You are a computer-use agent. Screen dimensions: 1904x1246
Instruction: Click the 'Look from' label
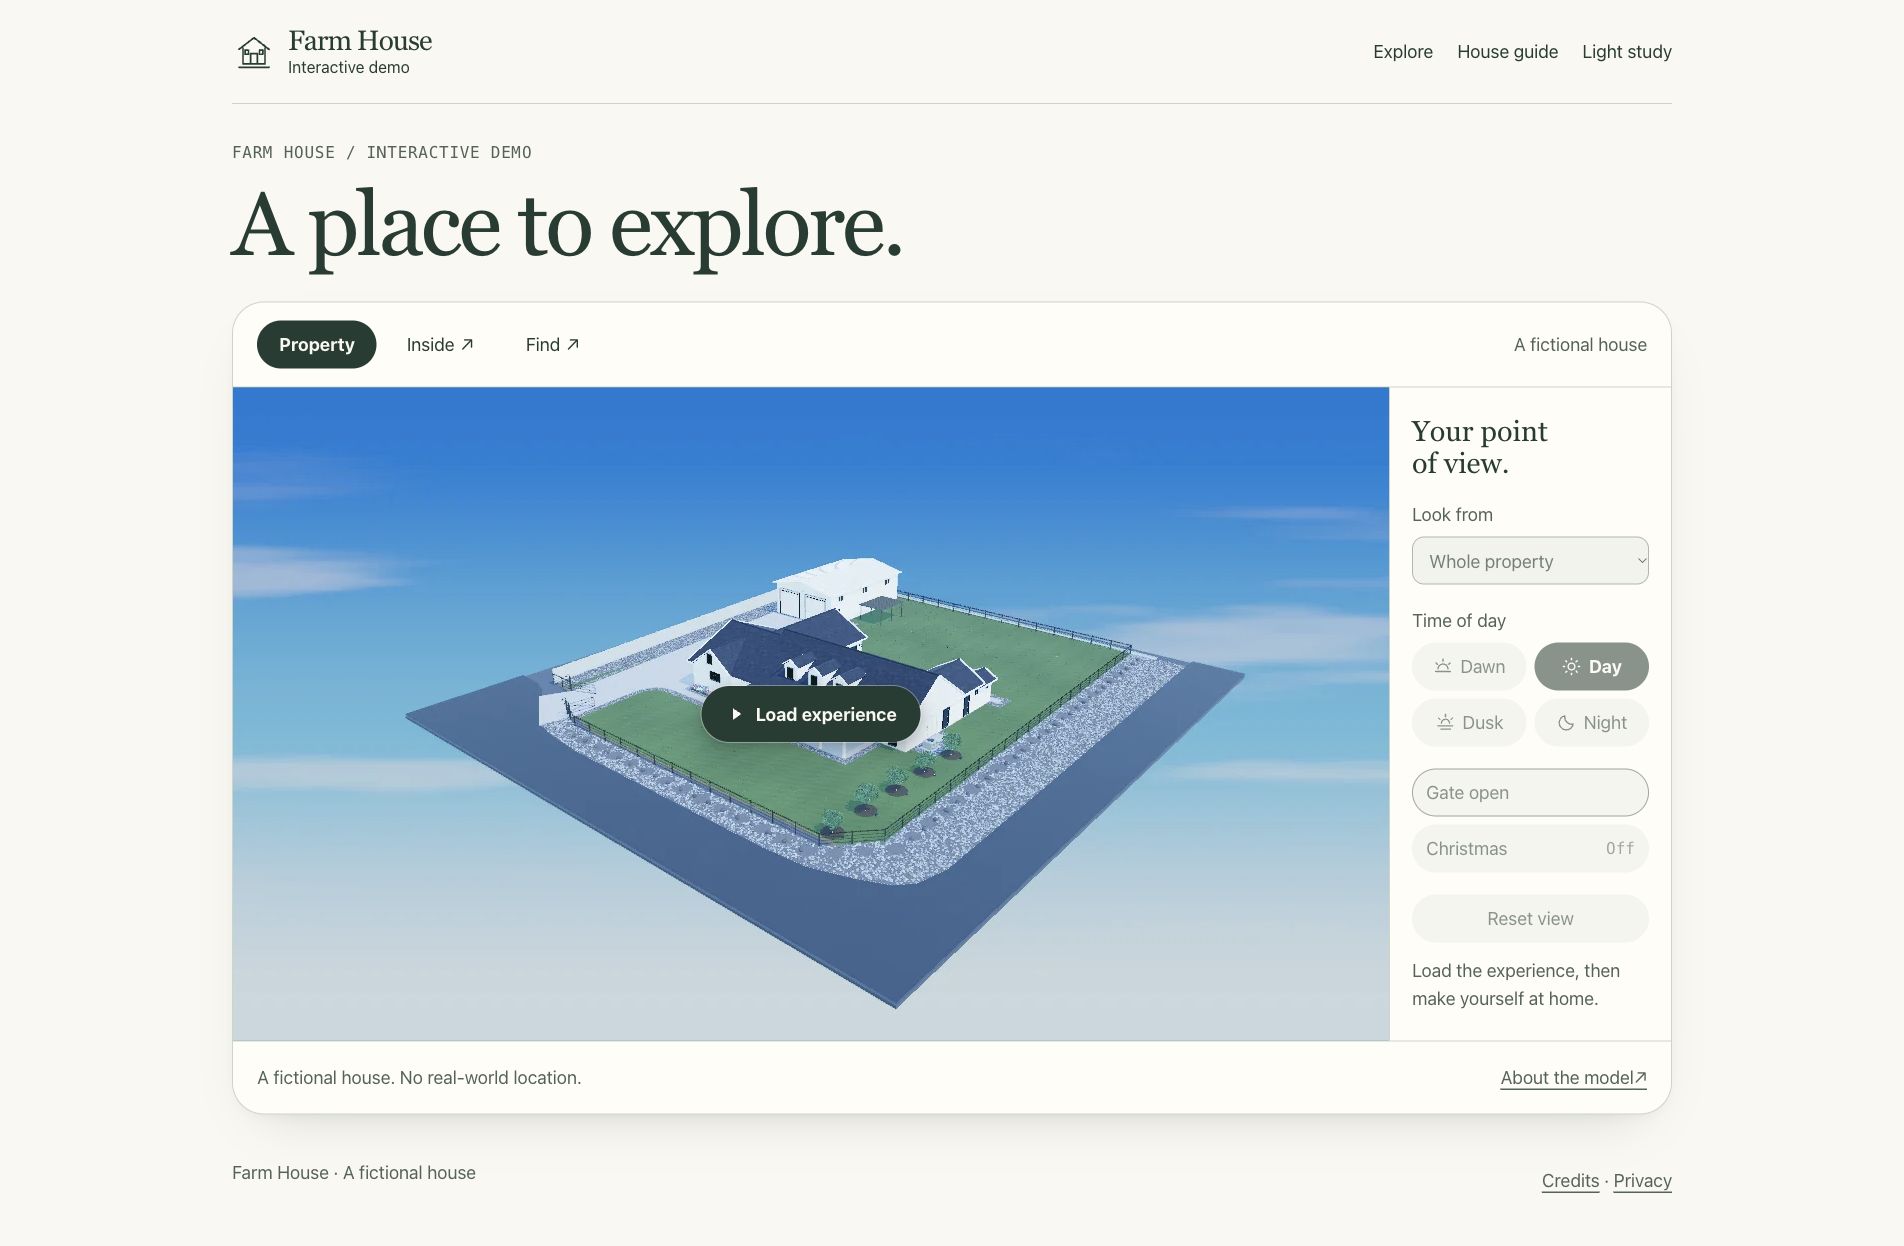click(1452, 514)
